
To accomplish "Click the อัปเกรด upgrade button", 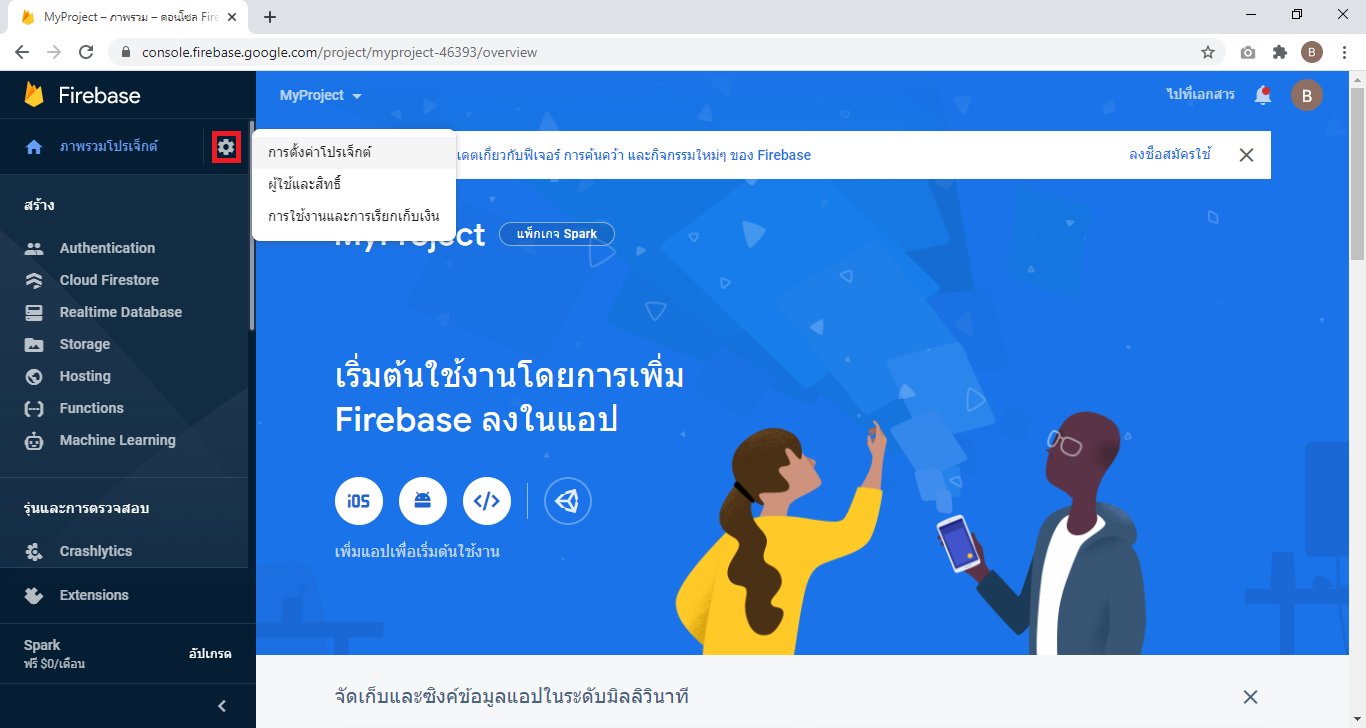I will (x=210, y=653).
